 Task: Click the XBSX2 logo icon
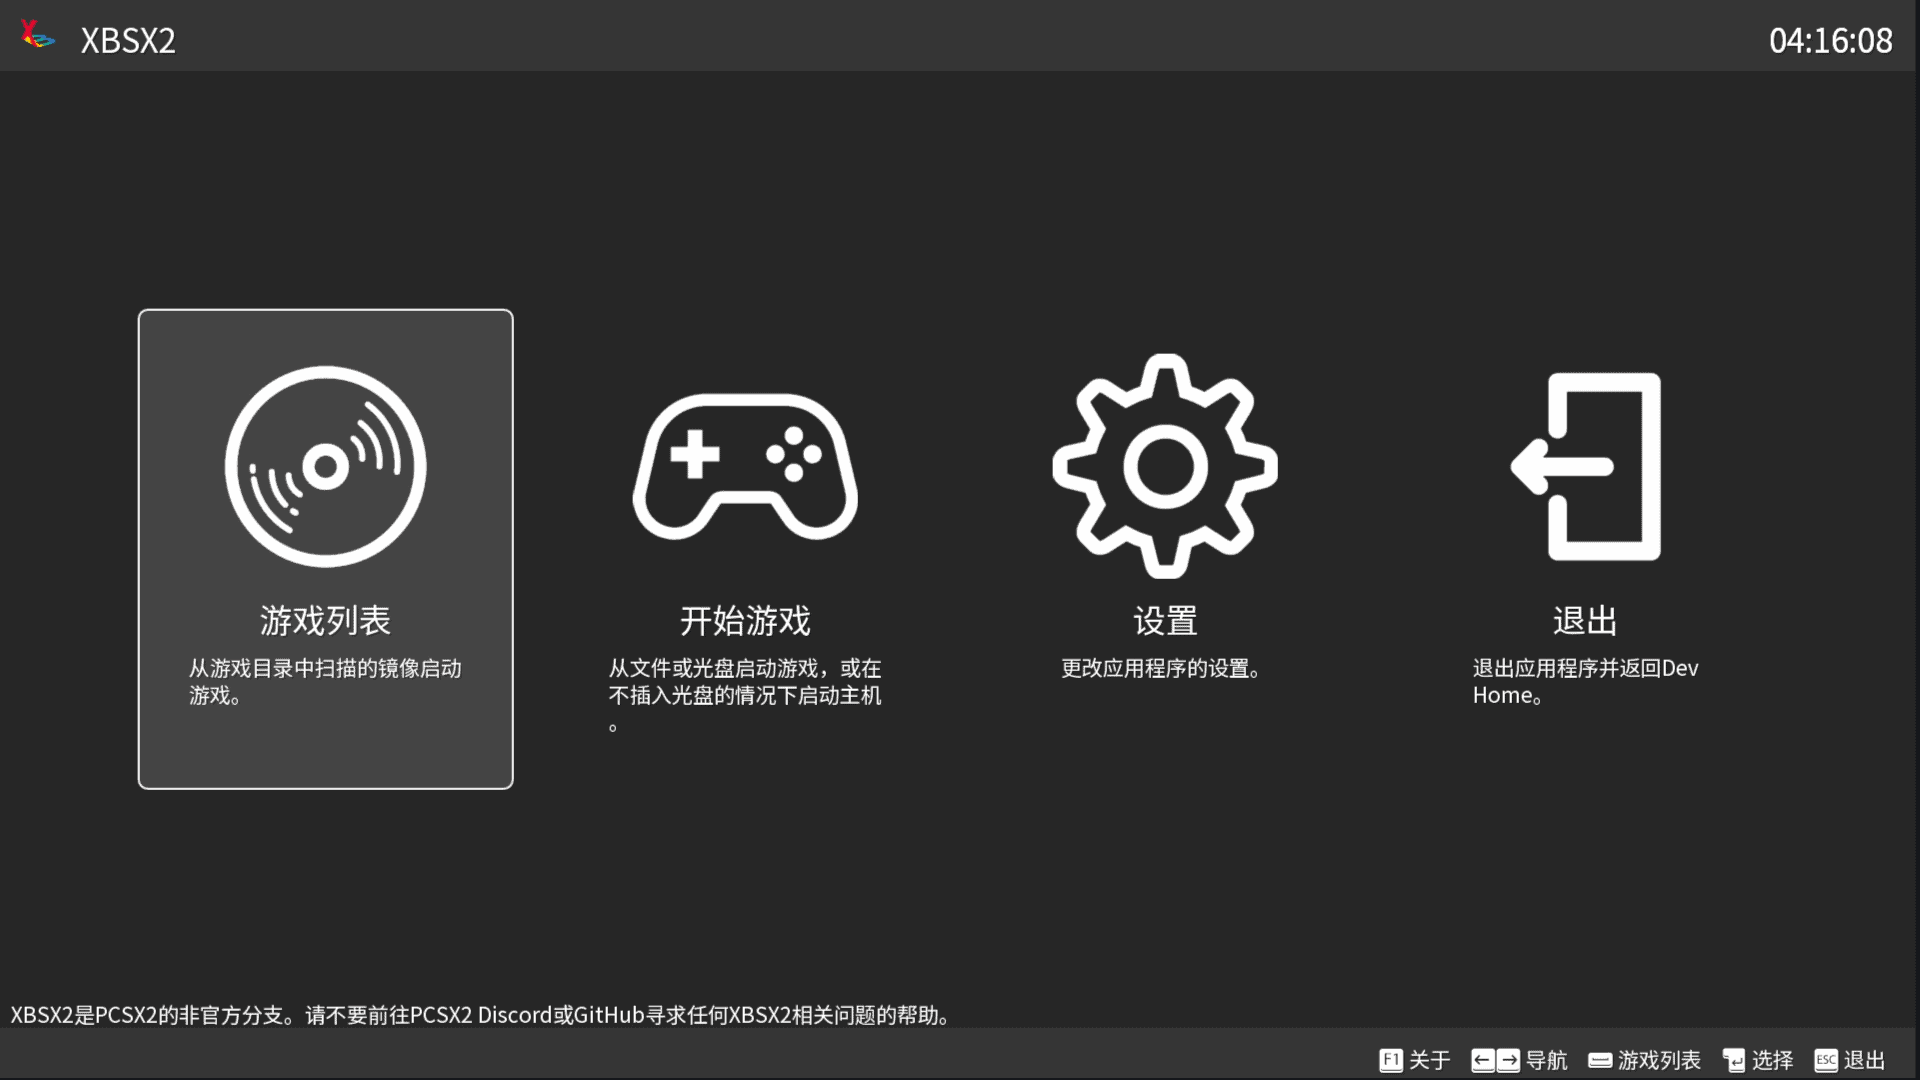[37, 35]
